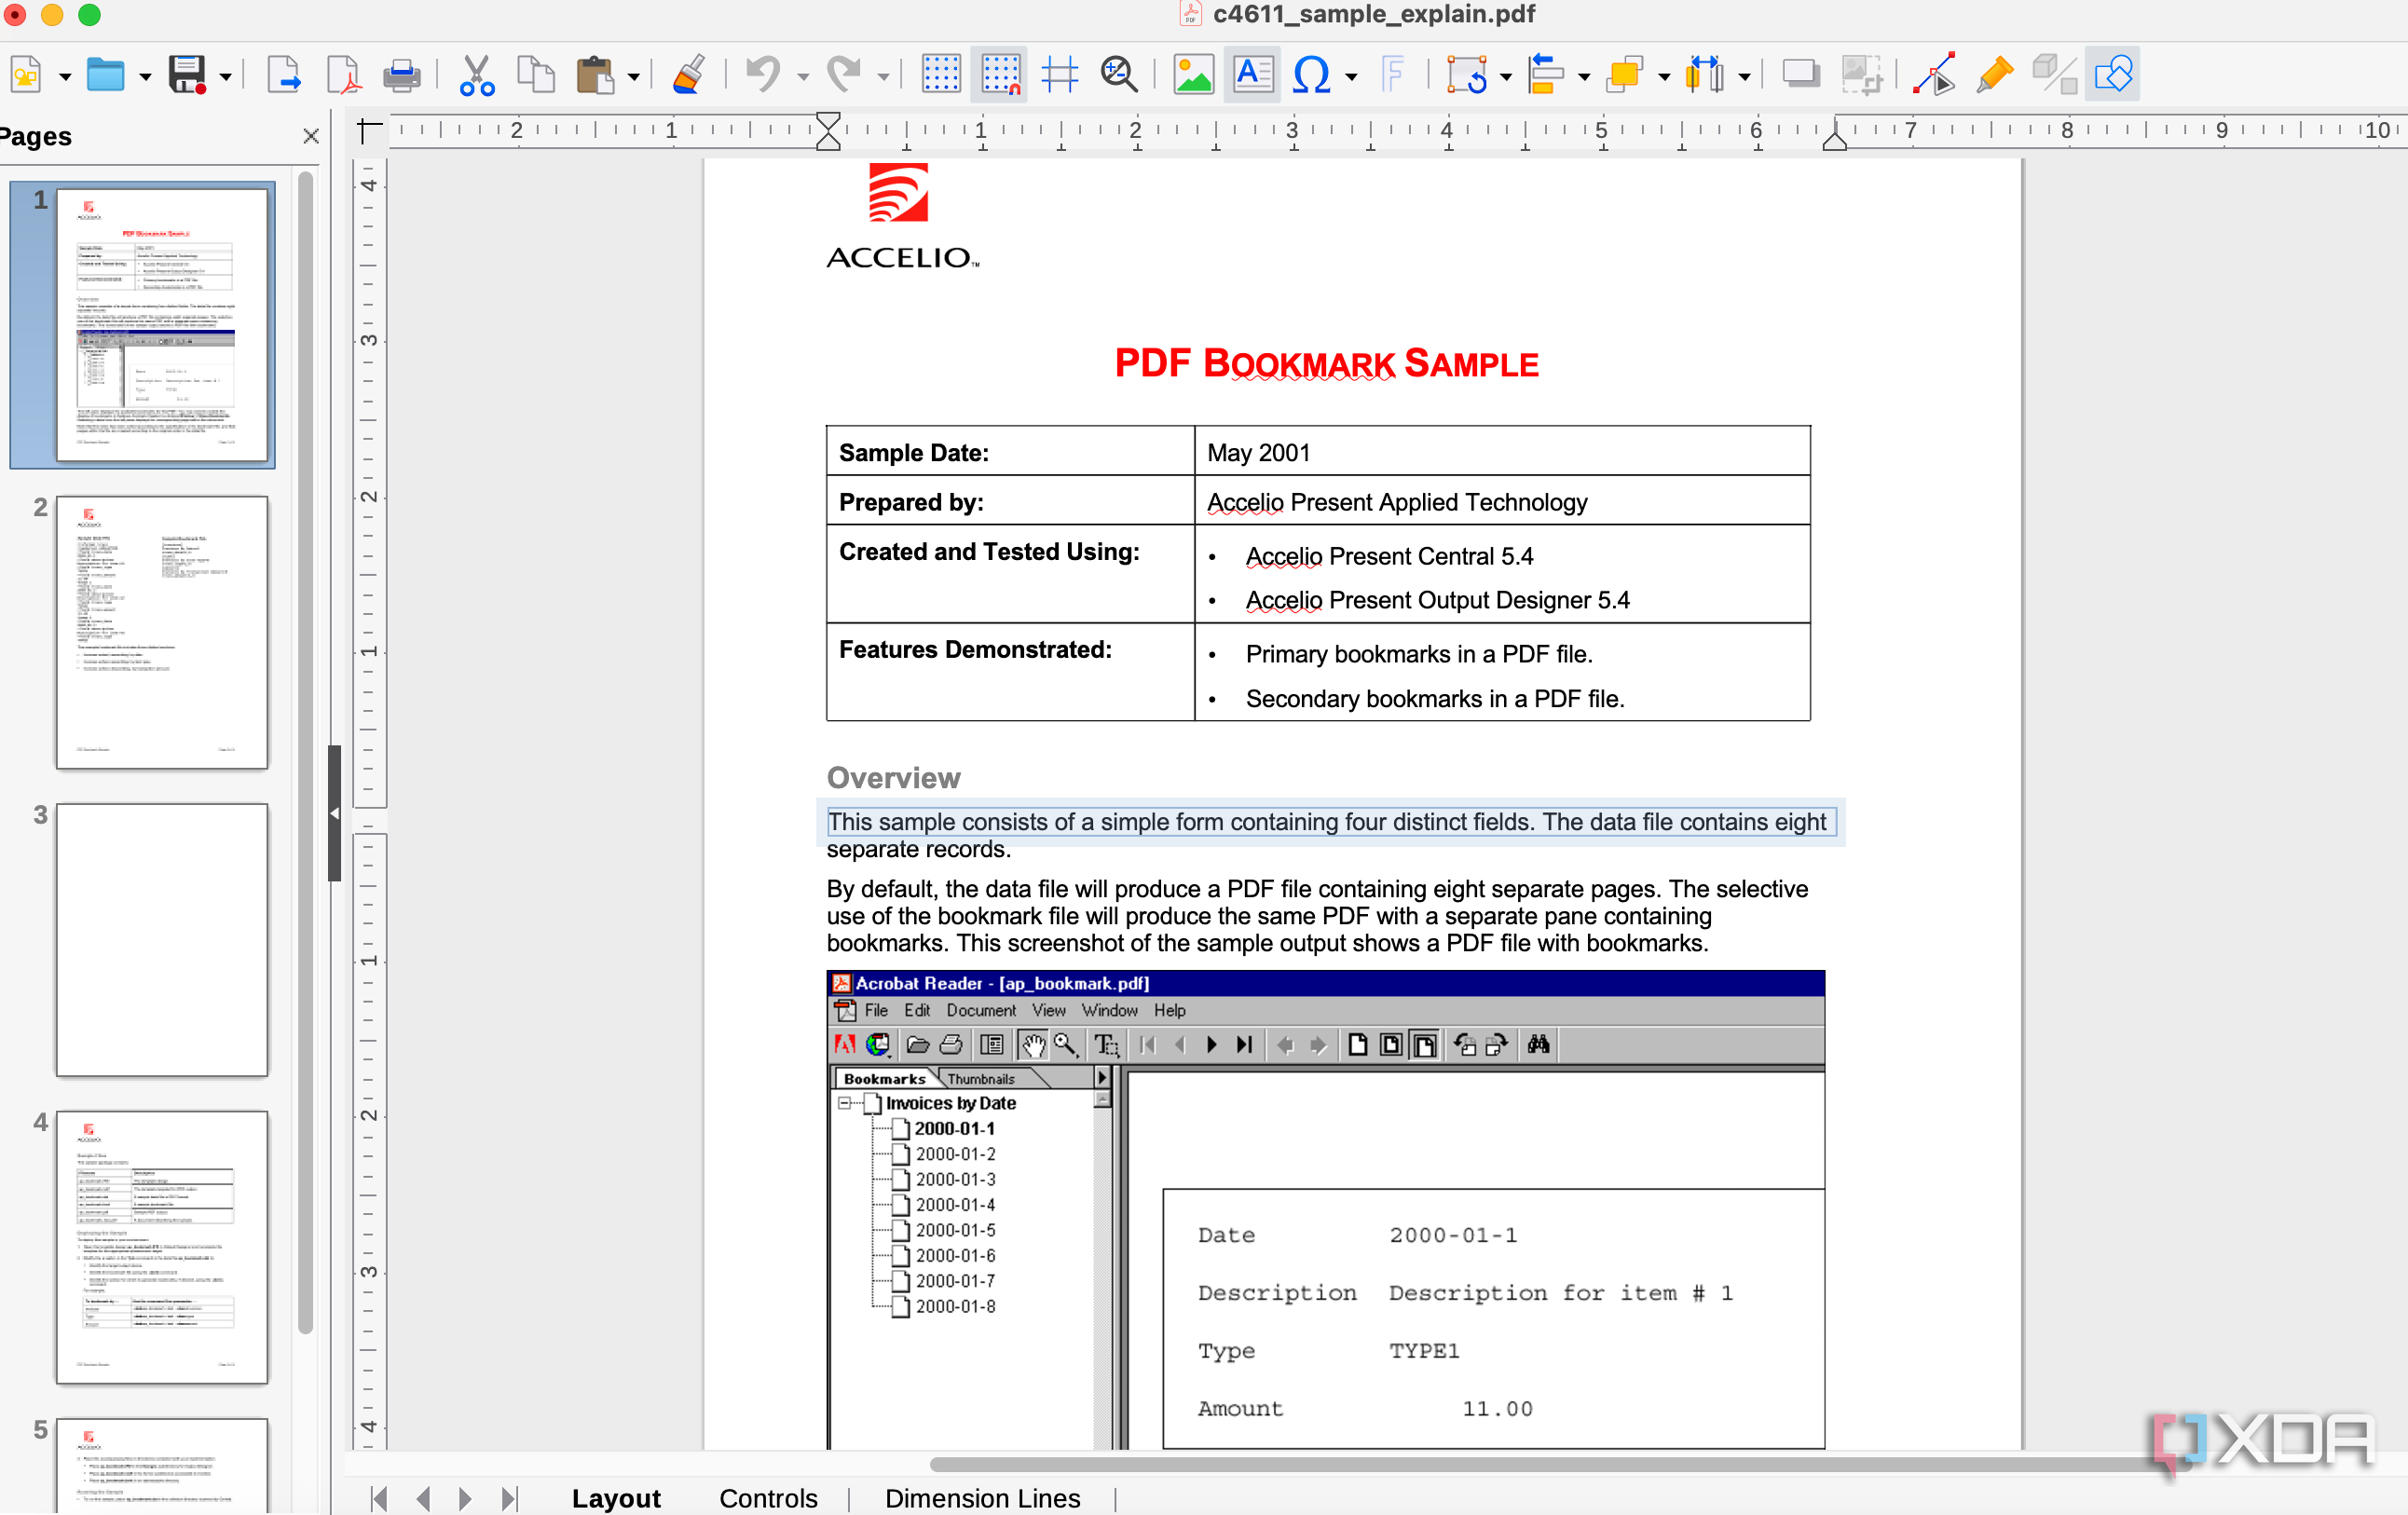Click the Cut scissors icon
Image resolution: width=2408 pixels, height=1515 pixels.
[x=477, y=75]
